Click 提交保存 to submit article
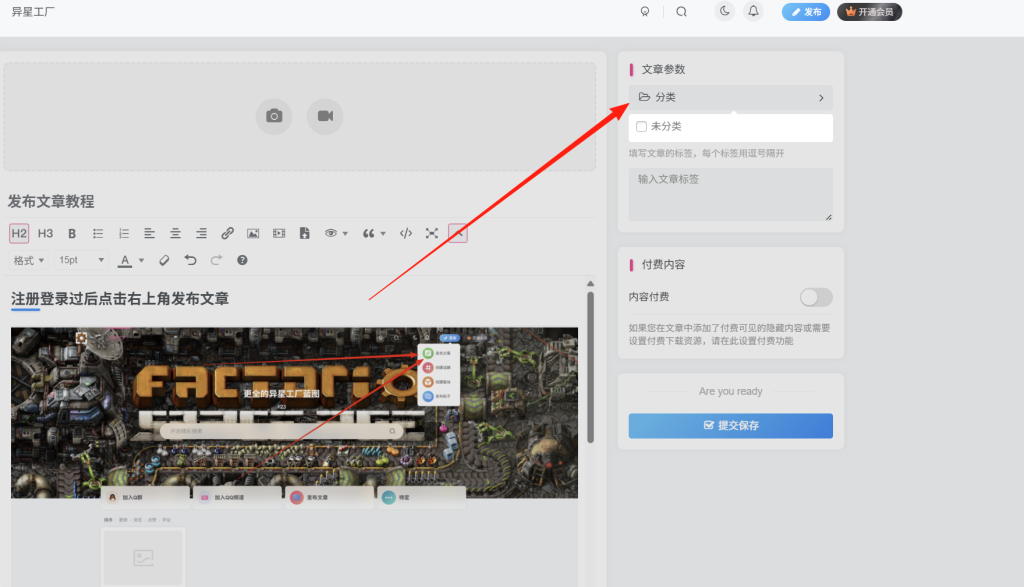Viewport: 1024px width, 587px height. 731,426
